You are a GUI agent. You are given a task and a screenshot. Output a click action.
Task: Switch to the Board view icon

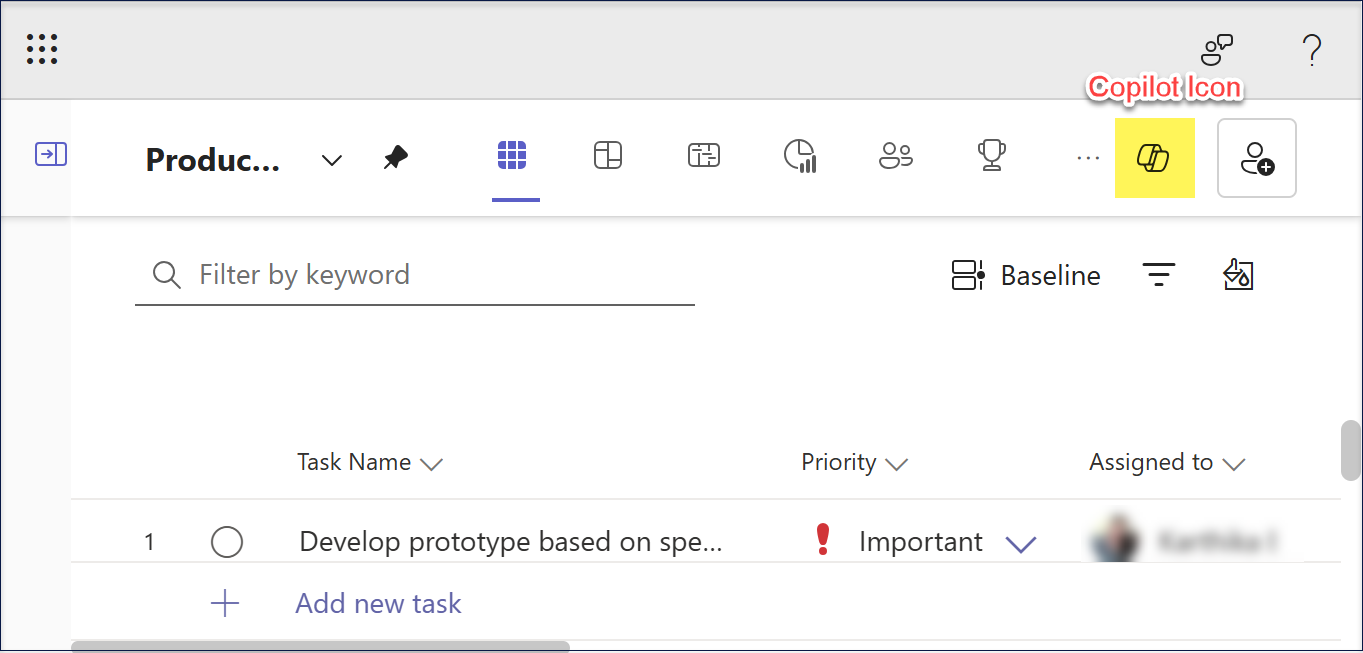pyautogui.click(x=607, y=156)
